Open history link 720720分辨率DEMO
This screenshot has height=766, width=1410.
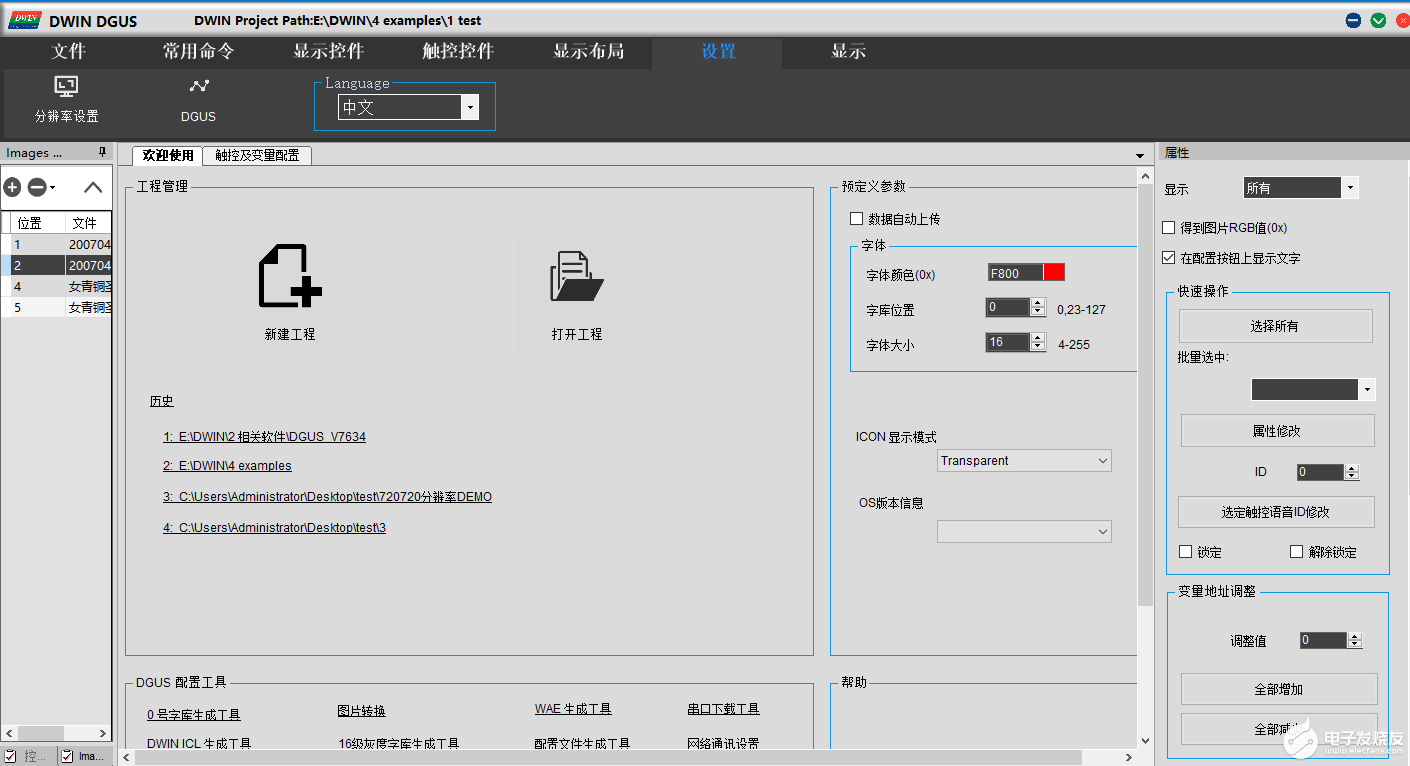pos(327,497)
